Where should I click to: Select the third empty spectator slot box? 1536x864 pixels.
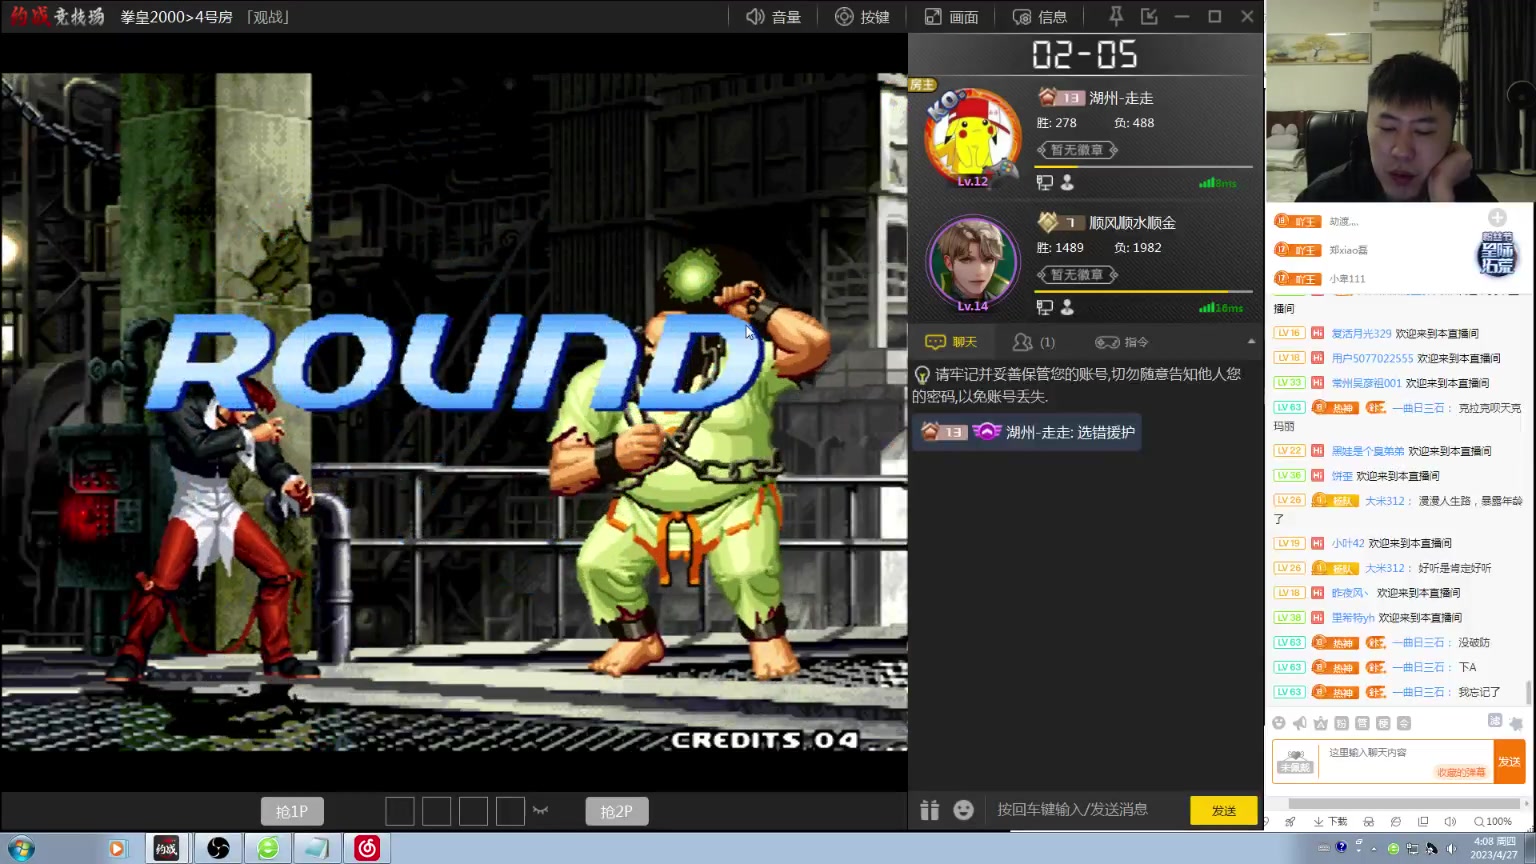tap(474, 811)
